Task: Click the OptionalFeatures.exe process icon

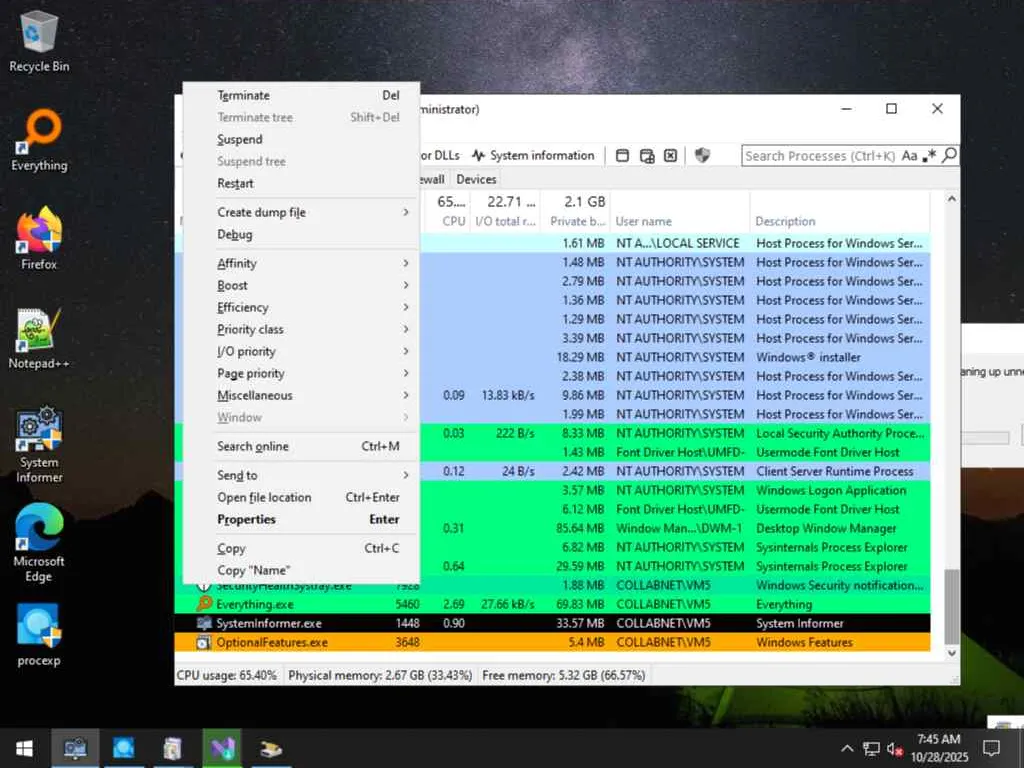Action: [x=204, y=643]
